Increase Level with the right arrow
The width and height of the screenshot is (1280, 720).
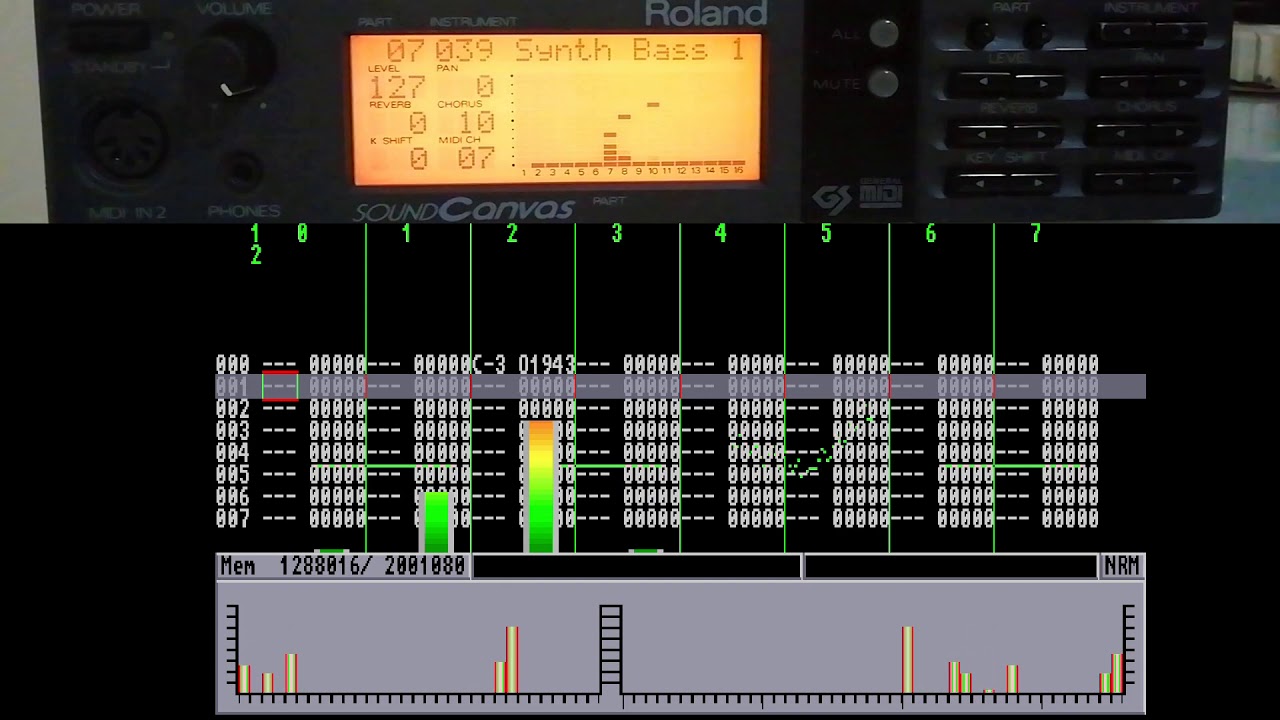(1038, 84)
